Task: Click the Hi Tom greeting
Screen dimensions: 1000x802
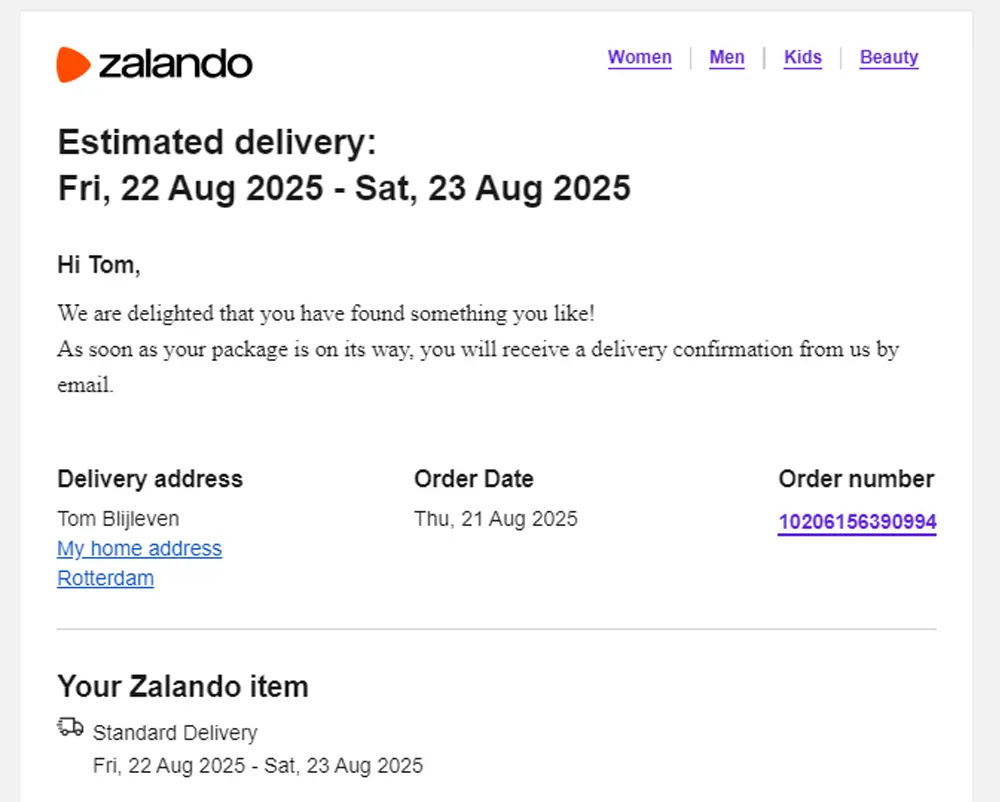Action: [x=99, y=265]
